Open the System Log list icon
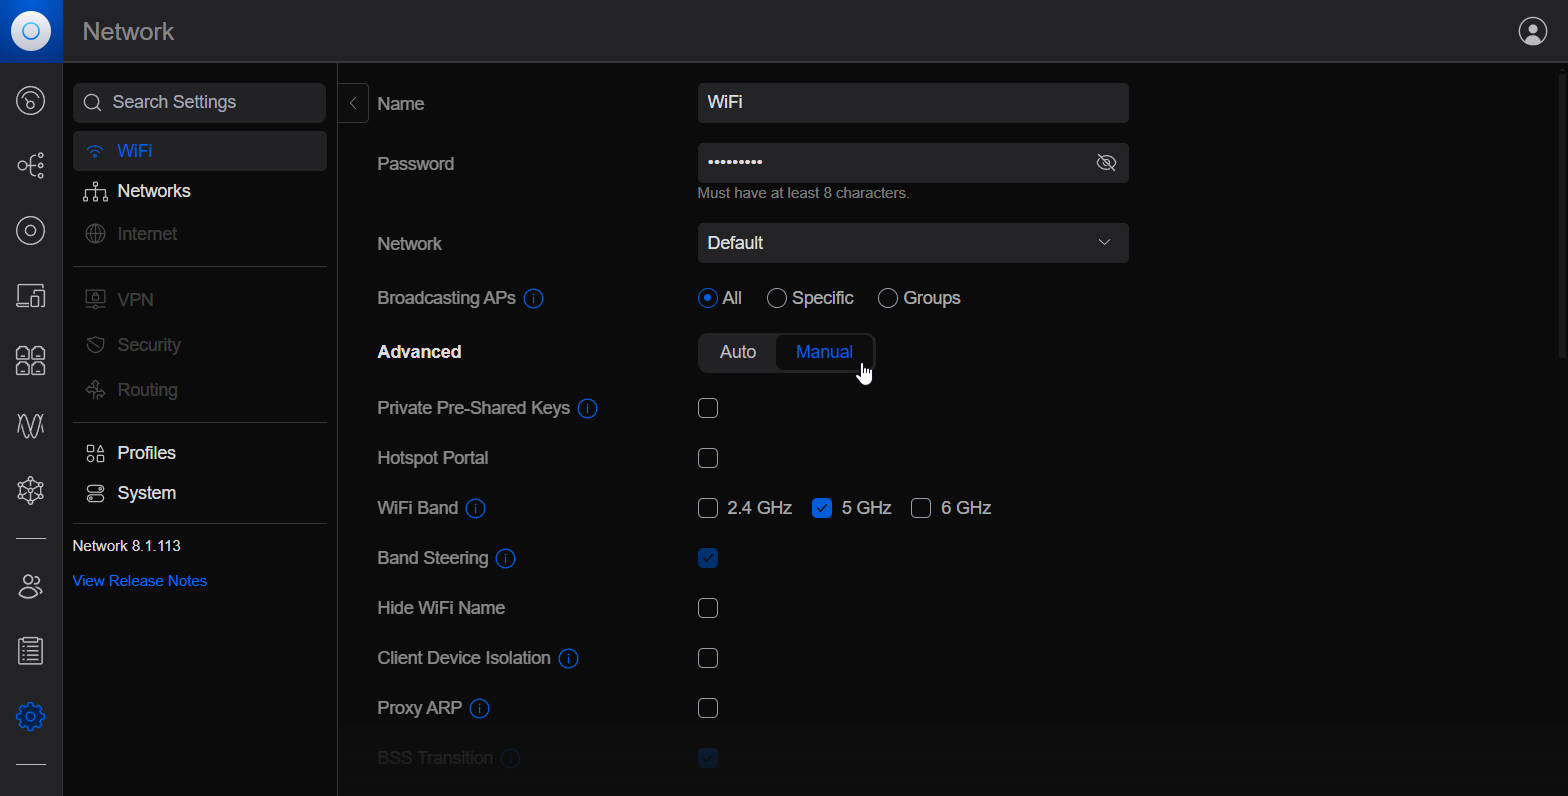 coord(31,651)
